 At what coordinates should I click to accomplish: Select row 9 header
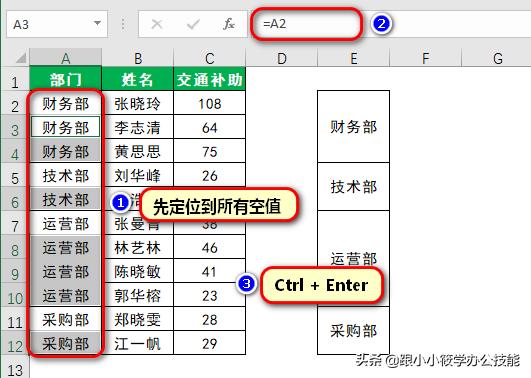click(x=15, y=271)
